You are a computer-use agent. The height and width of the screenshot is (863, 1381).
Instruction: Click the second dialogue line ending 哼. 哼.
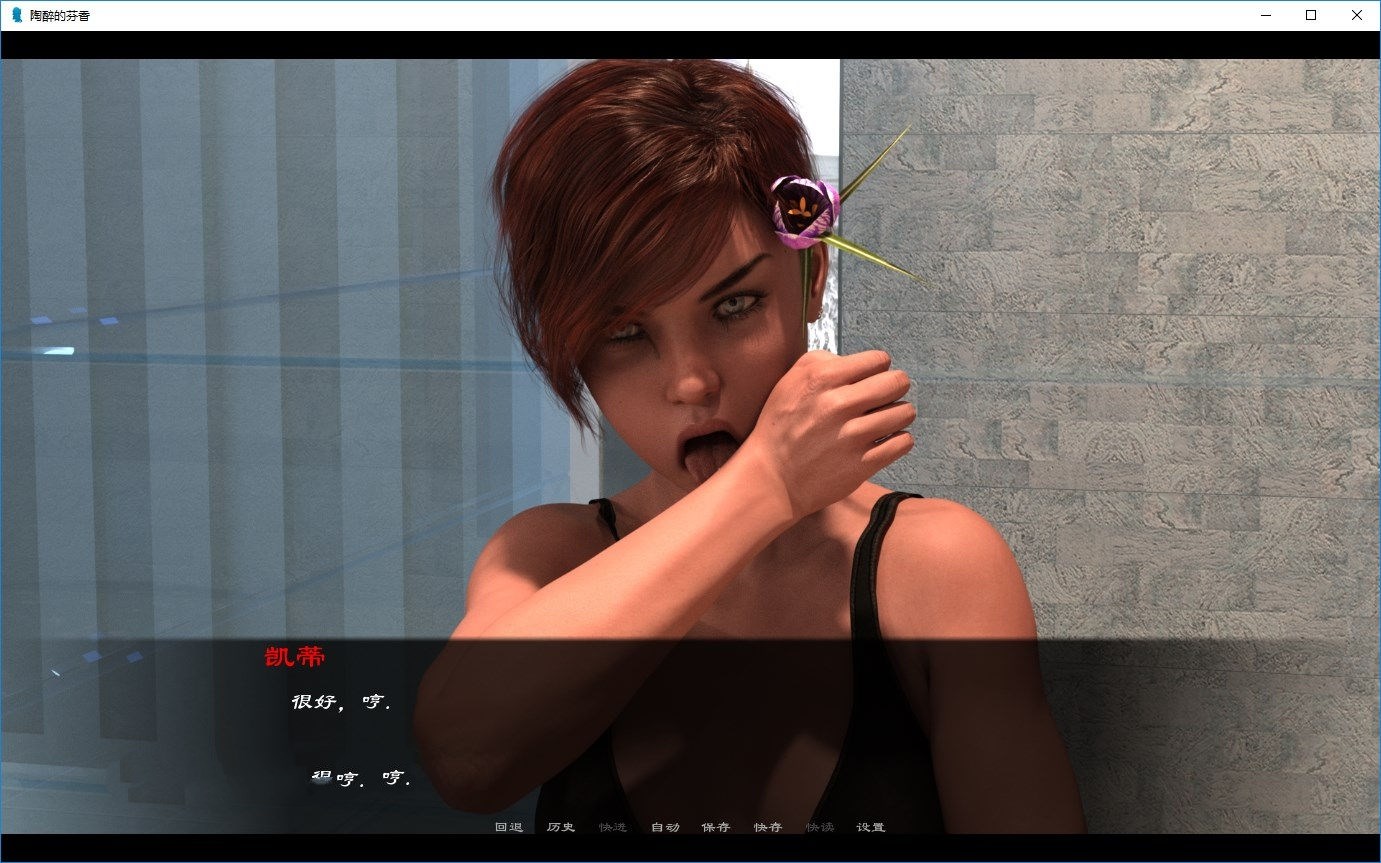tap(361, 777)
